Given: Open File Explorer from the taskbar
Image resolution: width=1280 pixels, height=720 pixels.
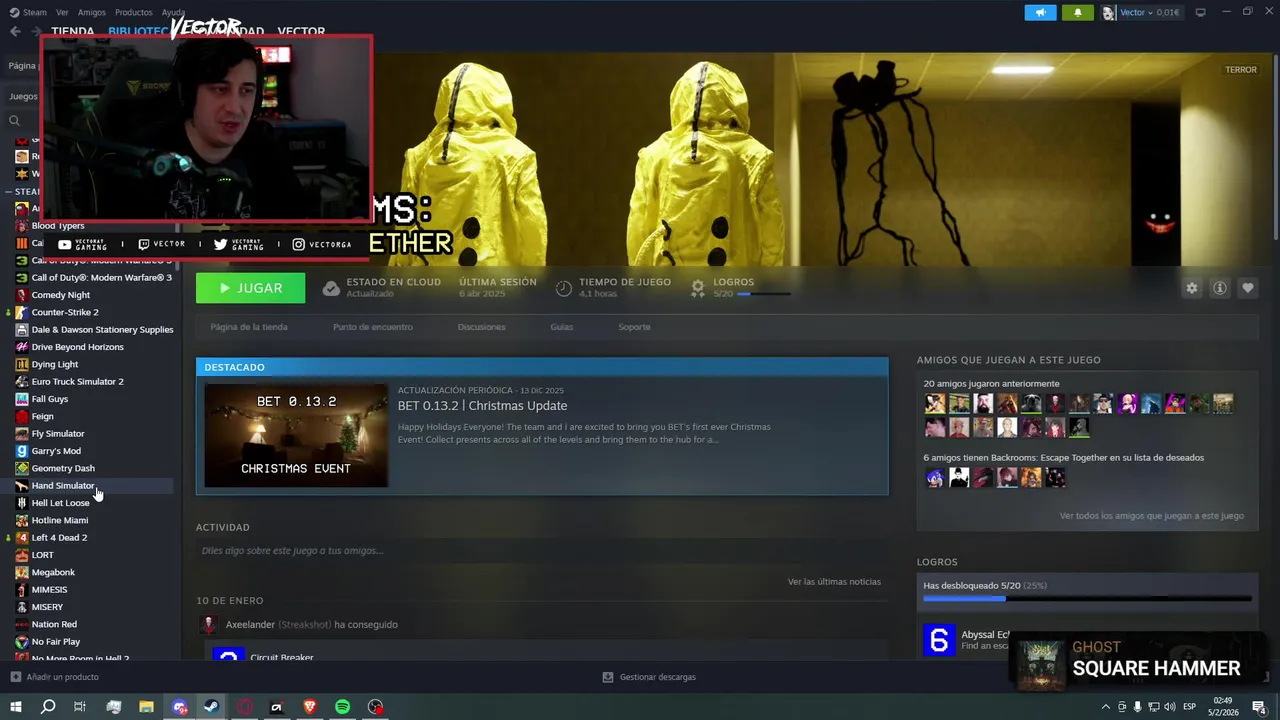Looking at the screenshot, I should click(x=146, y=707).
